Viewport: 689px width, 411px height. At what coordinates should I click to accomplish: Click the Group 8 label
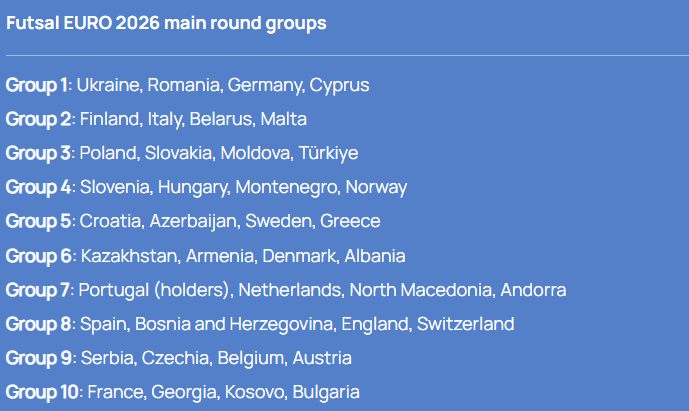click(x=39, y=324)
